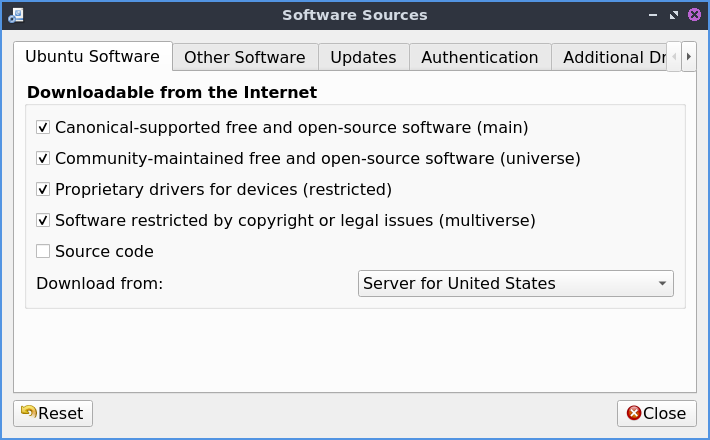Go to Additional Drivers tab

tap(610, 57)
